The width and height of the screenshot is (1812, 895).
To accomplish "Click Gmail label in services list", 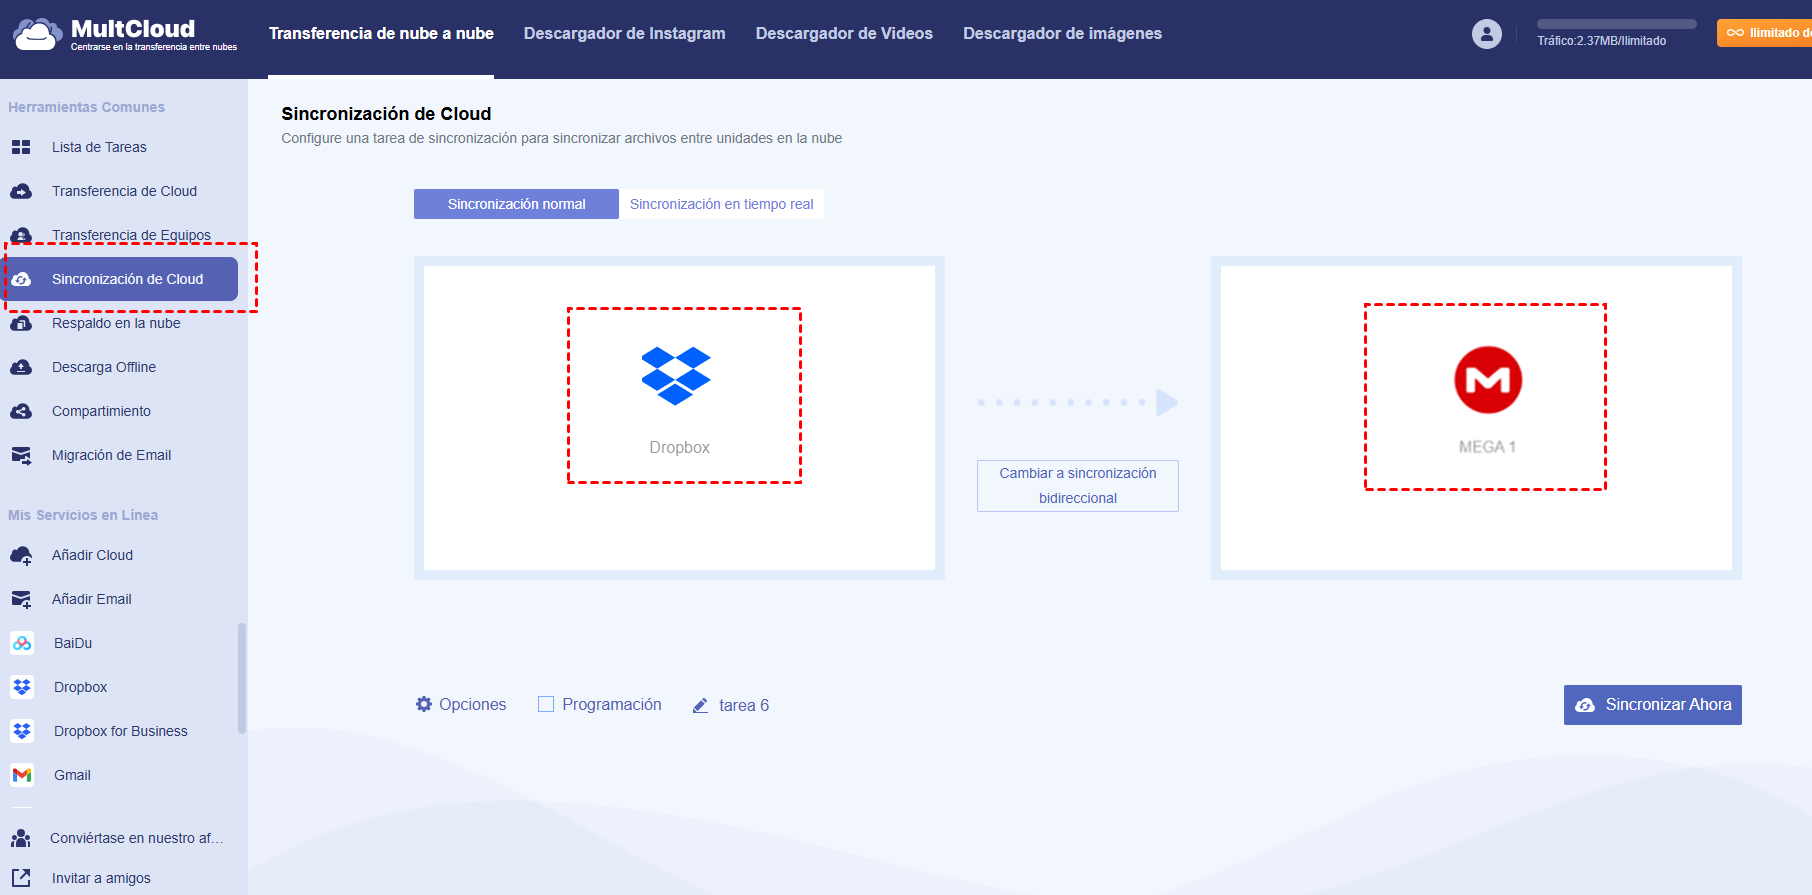I will point(72,775).
